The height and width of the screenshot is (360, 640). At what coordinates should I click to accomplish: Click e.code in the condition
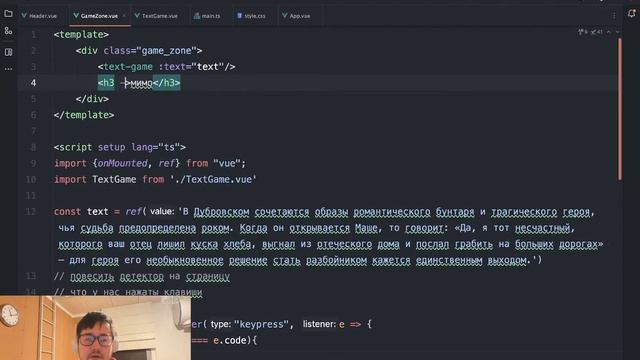point(230,340)
